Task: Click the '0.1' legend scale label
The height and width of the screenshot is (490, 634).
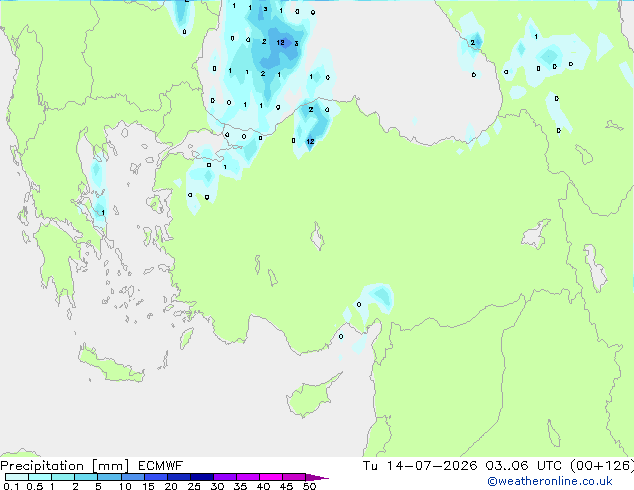Action: pos(11,486)
